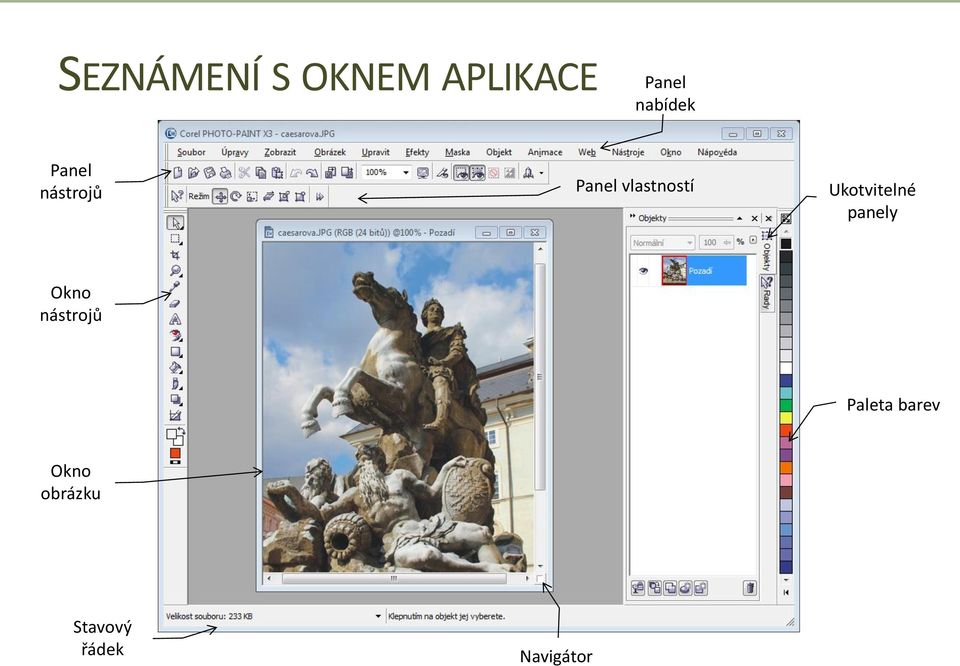The width and height of the screenshot is (960, 666).
Task: Toggle the scale mode button
Action: click(252, 196)
